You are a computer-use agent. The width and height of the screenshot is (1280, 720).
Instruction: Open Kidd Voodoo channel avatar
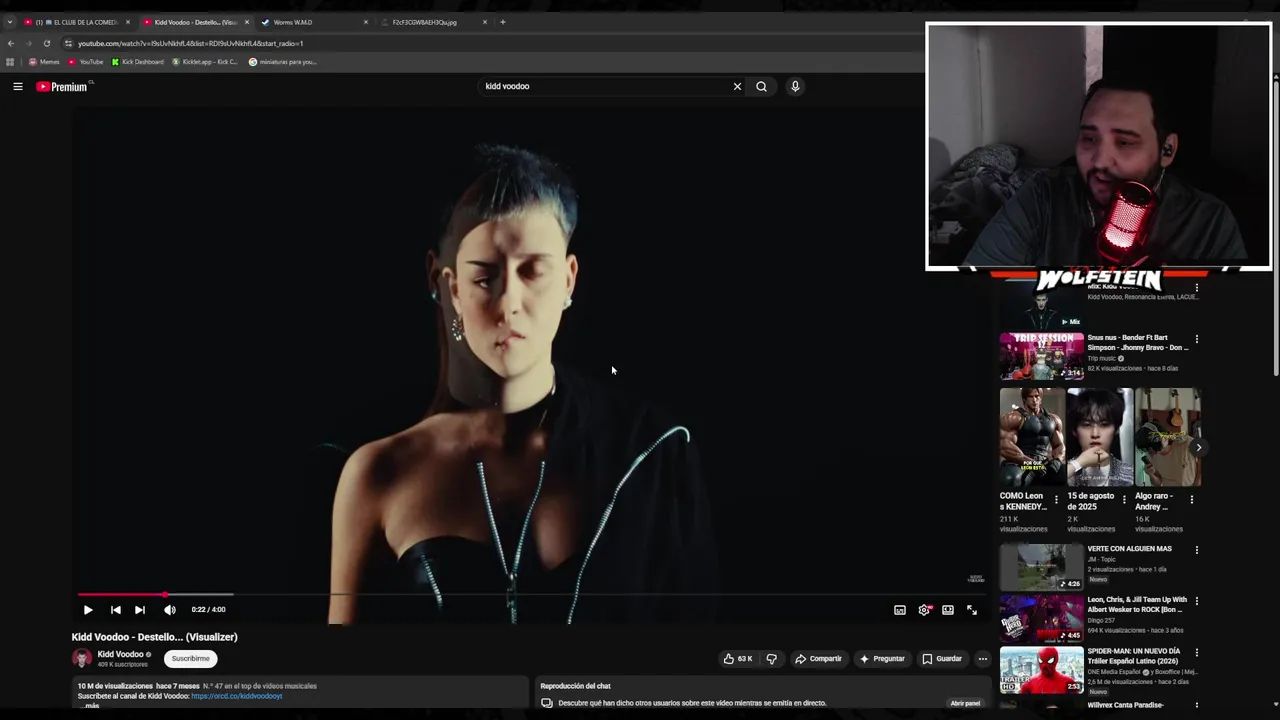pos(82,658)
